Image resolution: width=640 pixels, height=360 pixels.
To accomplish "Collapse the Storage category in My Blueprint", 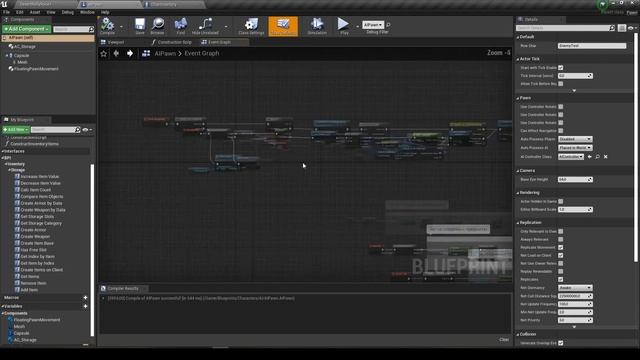I will pos(9,170).
